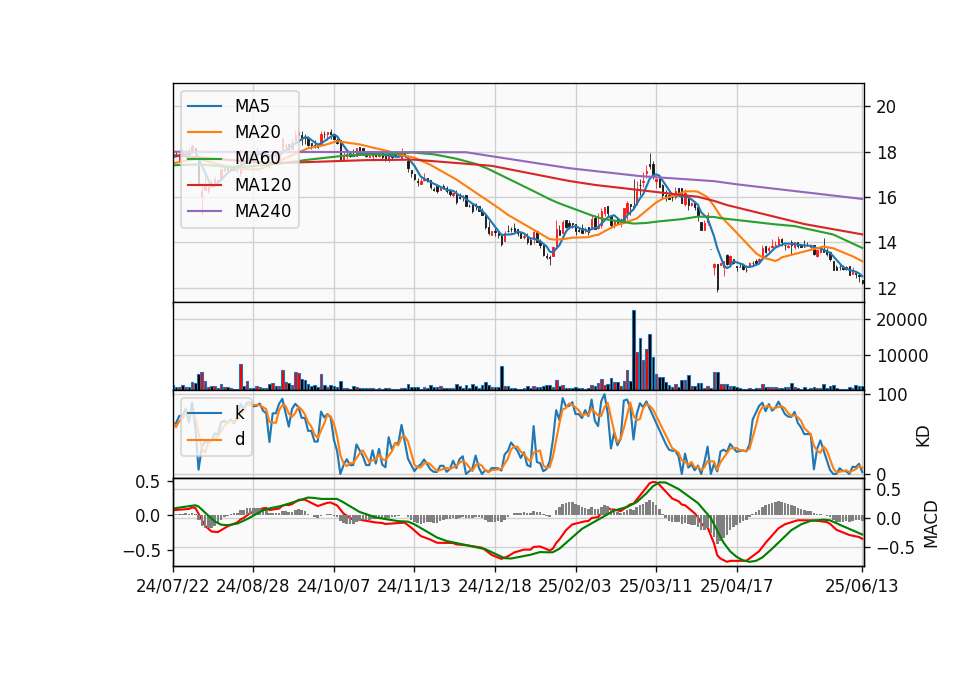Click the MACD axis label
The image size is (960, 690).
tap(930, 525)
